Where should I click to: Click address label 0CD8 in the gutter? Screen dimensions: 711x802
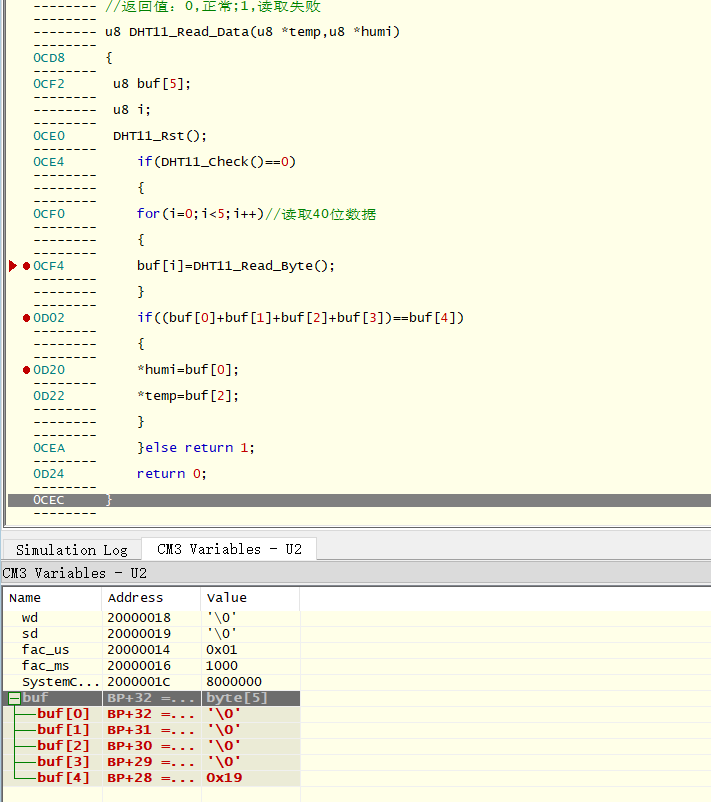click(x=49, y=58)
